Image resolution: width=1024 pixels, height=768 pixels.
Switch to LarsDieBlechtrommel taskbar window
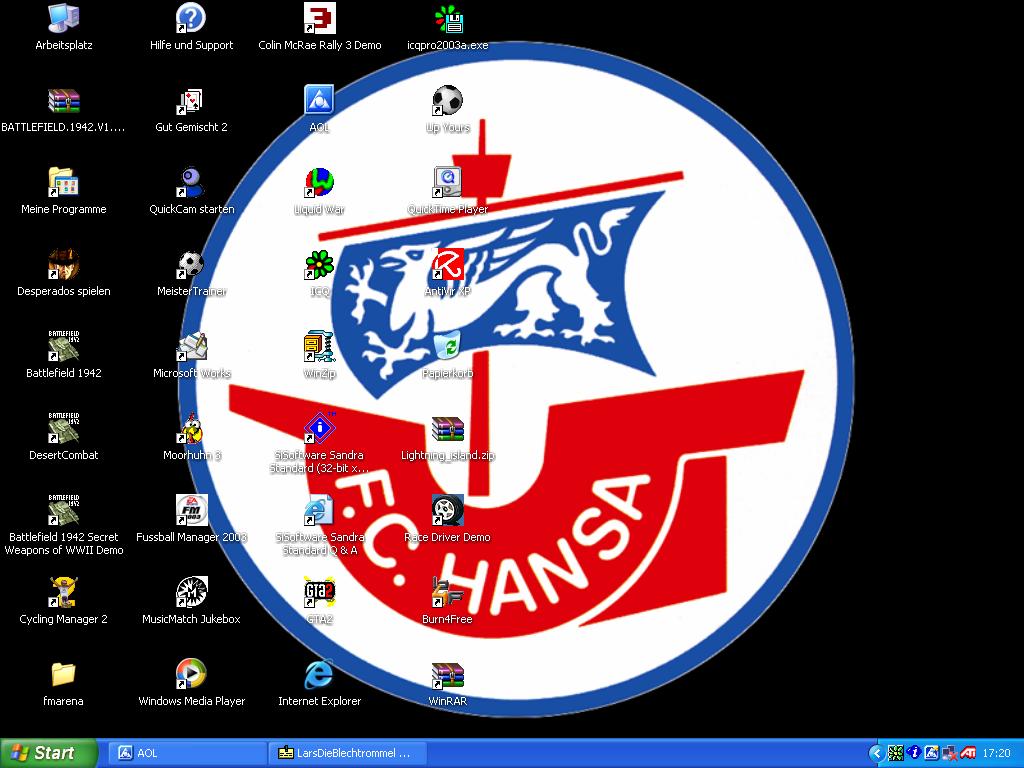click(347, 753)
